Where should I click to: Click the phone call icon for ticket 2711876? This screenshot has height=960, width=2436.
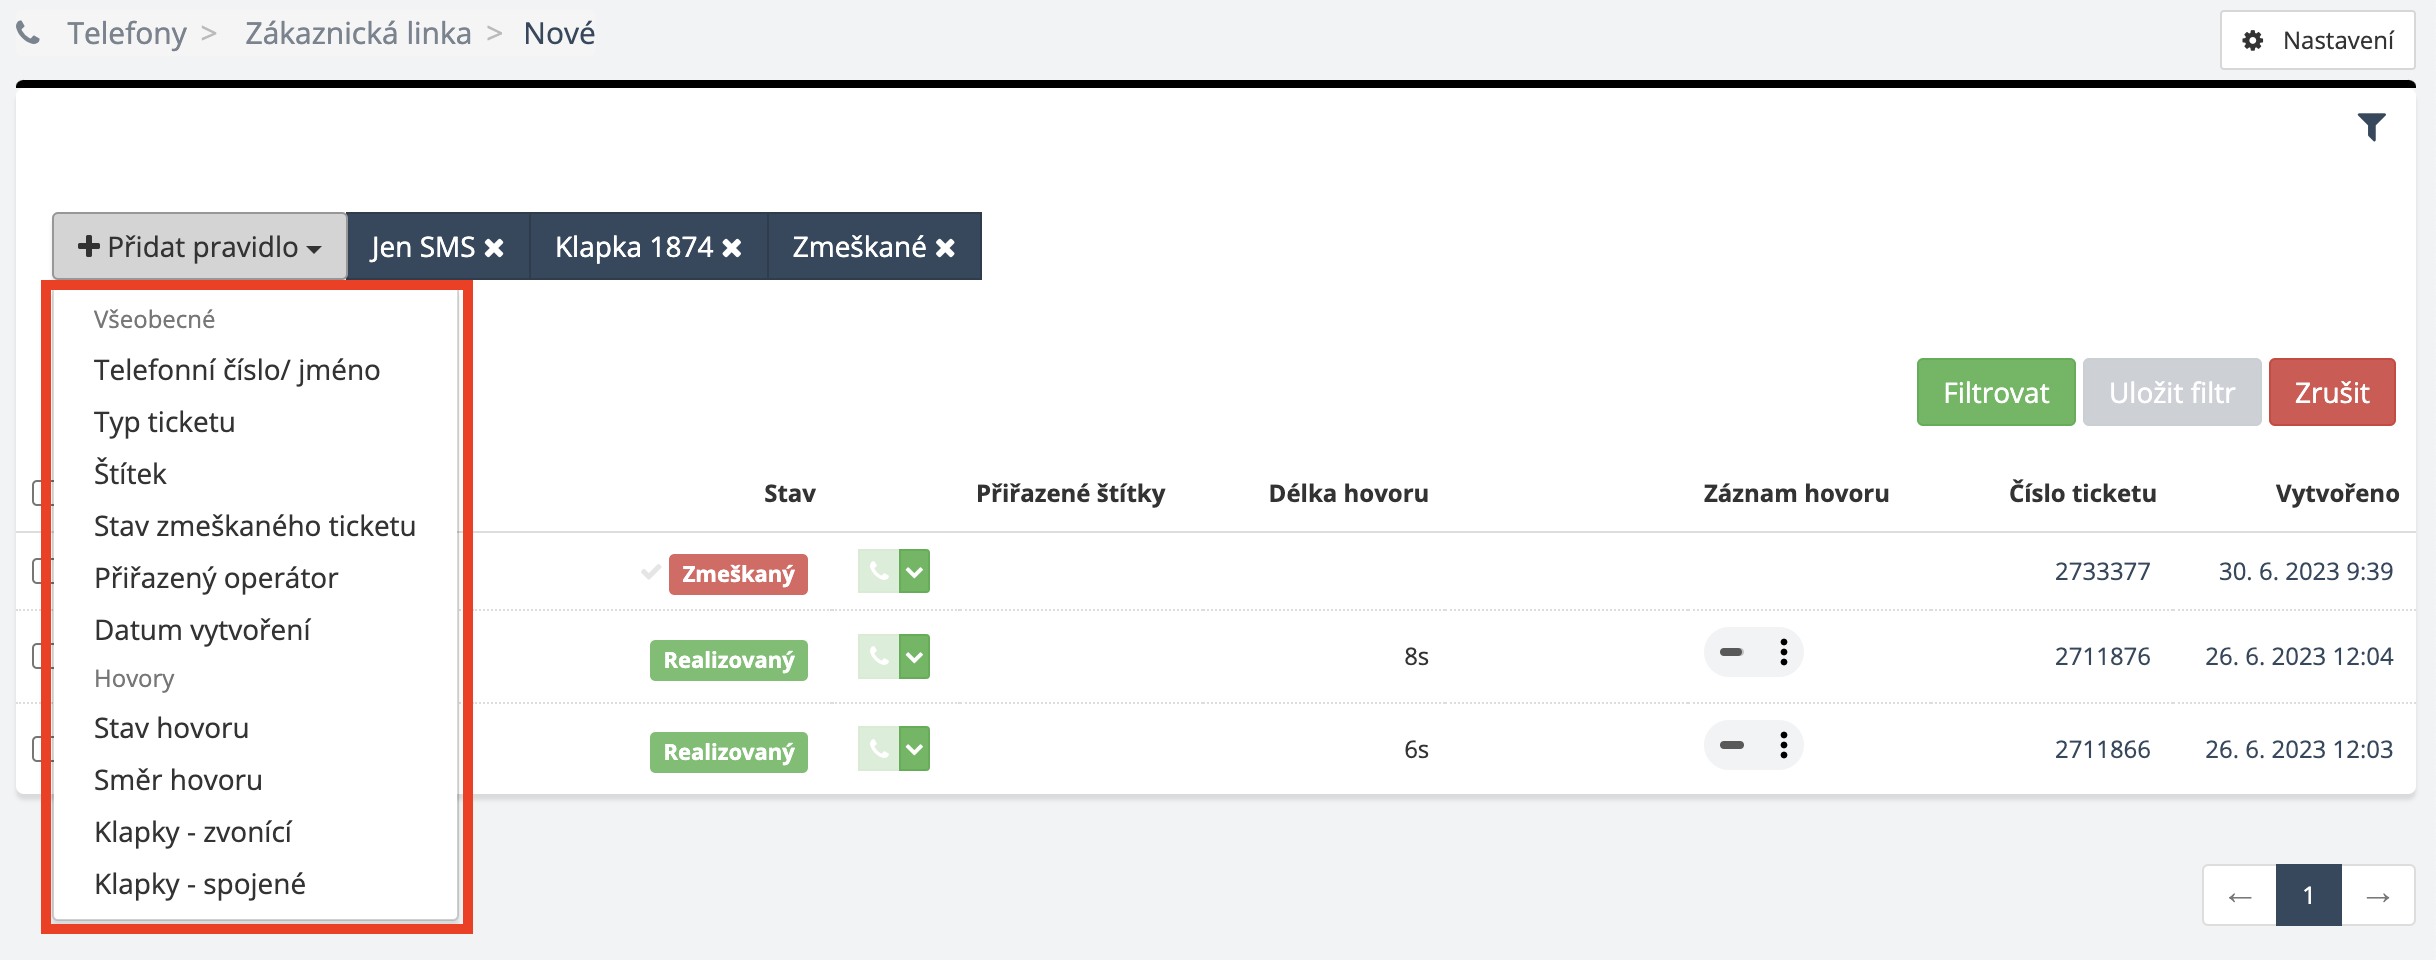878,656
